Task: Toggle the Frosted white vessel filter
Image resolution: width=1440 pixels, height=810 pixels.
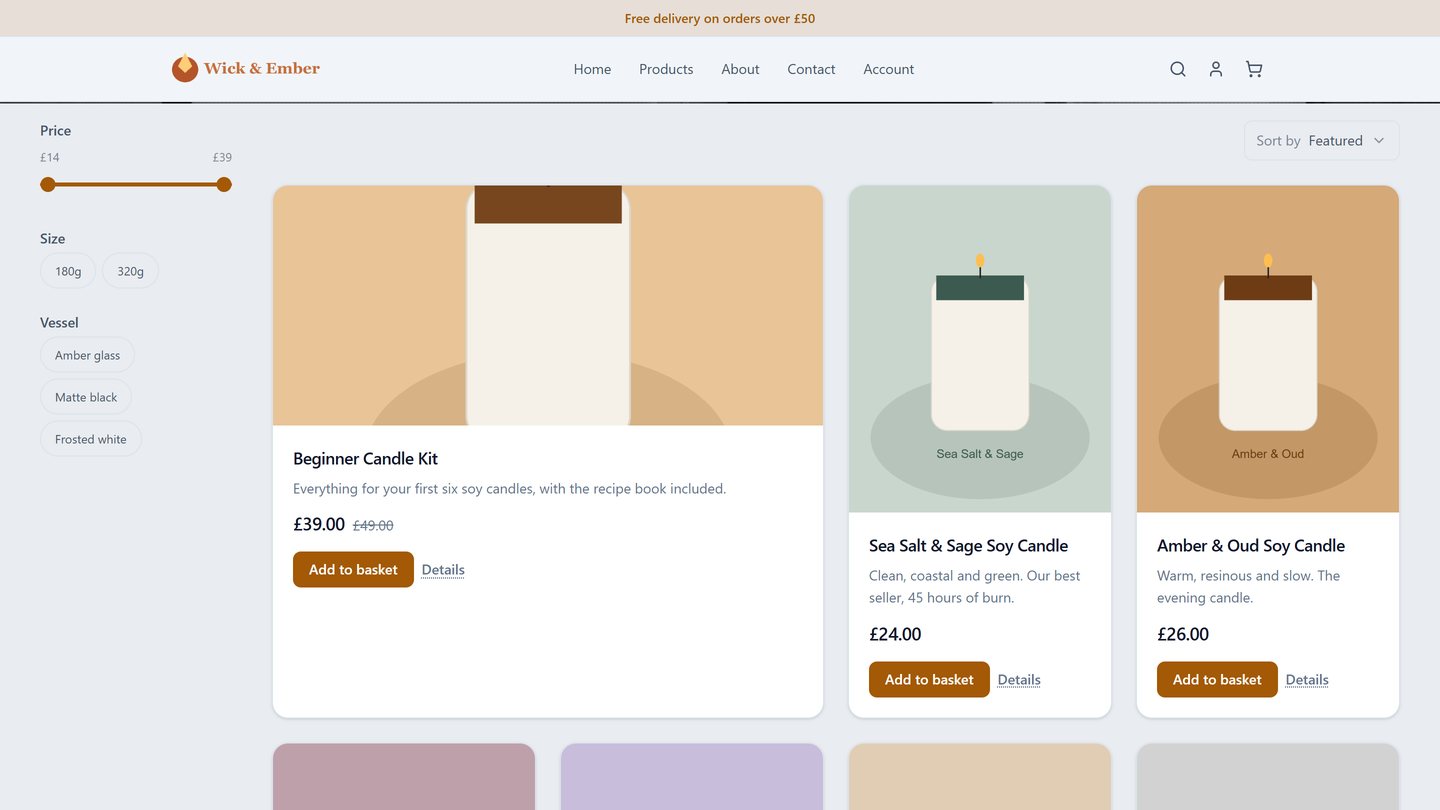Action: tap(91, 439)
